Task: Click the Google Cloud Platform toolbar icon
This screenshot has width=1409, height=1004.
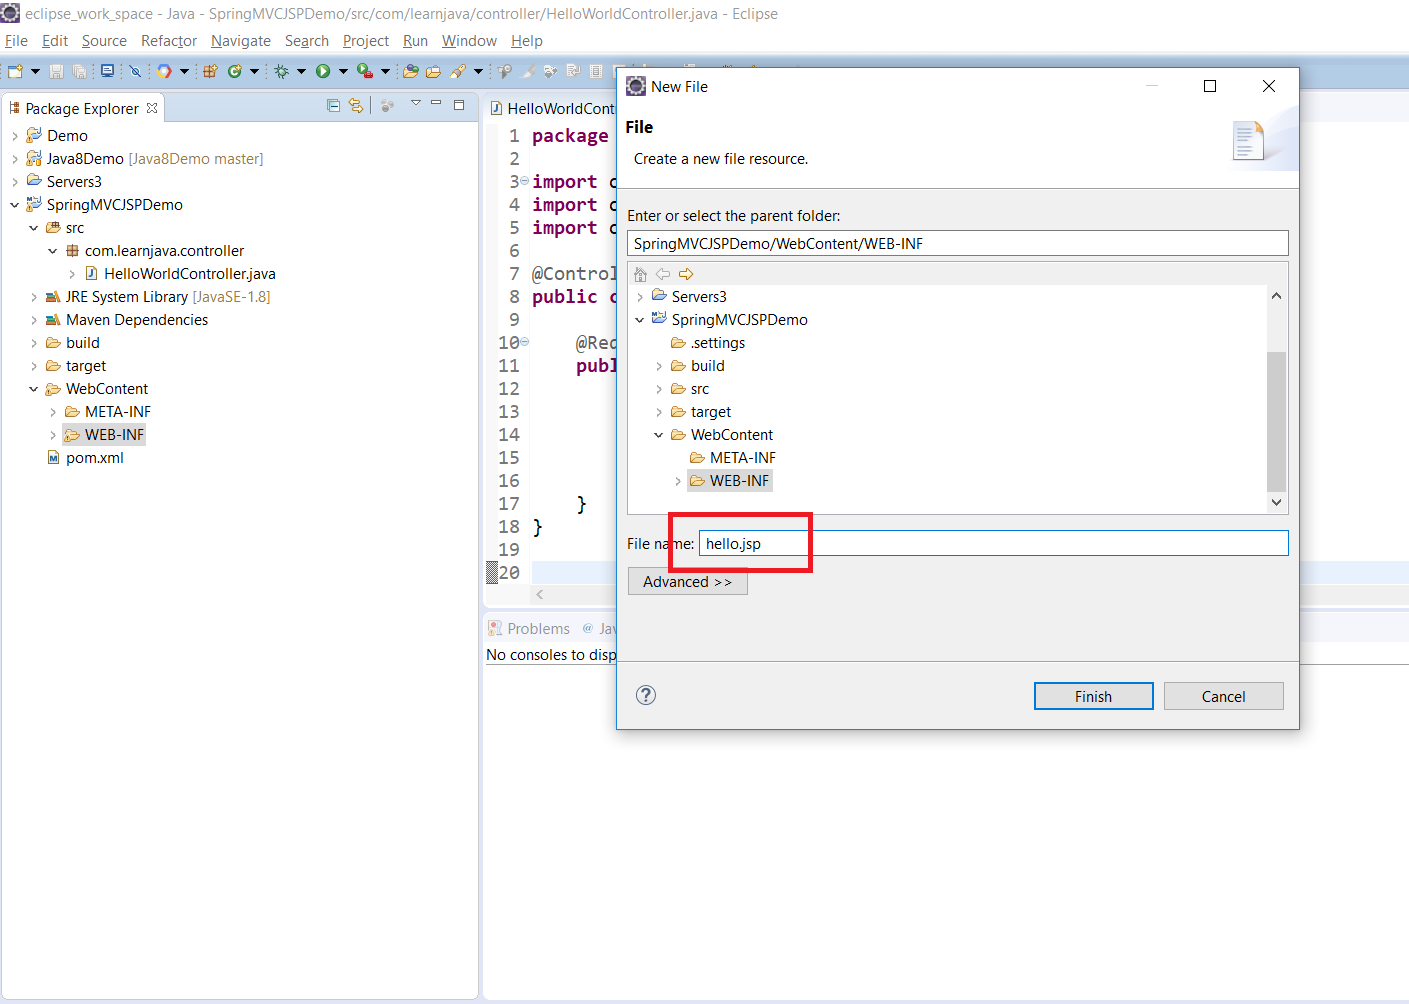Action: (164, 71)
